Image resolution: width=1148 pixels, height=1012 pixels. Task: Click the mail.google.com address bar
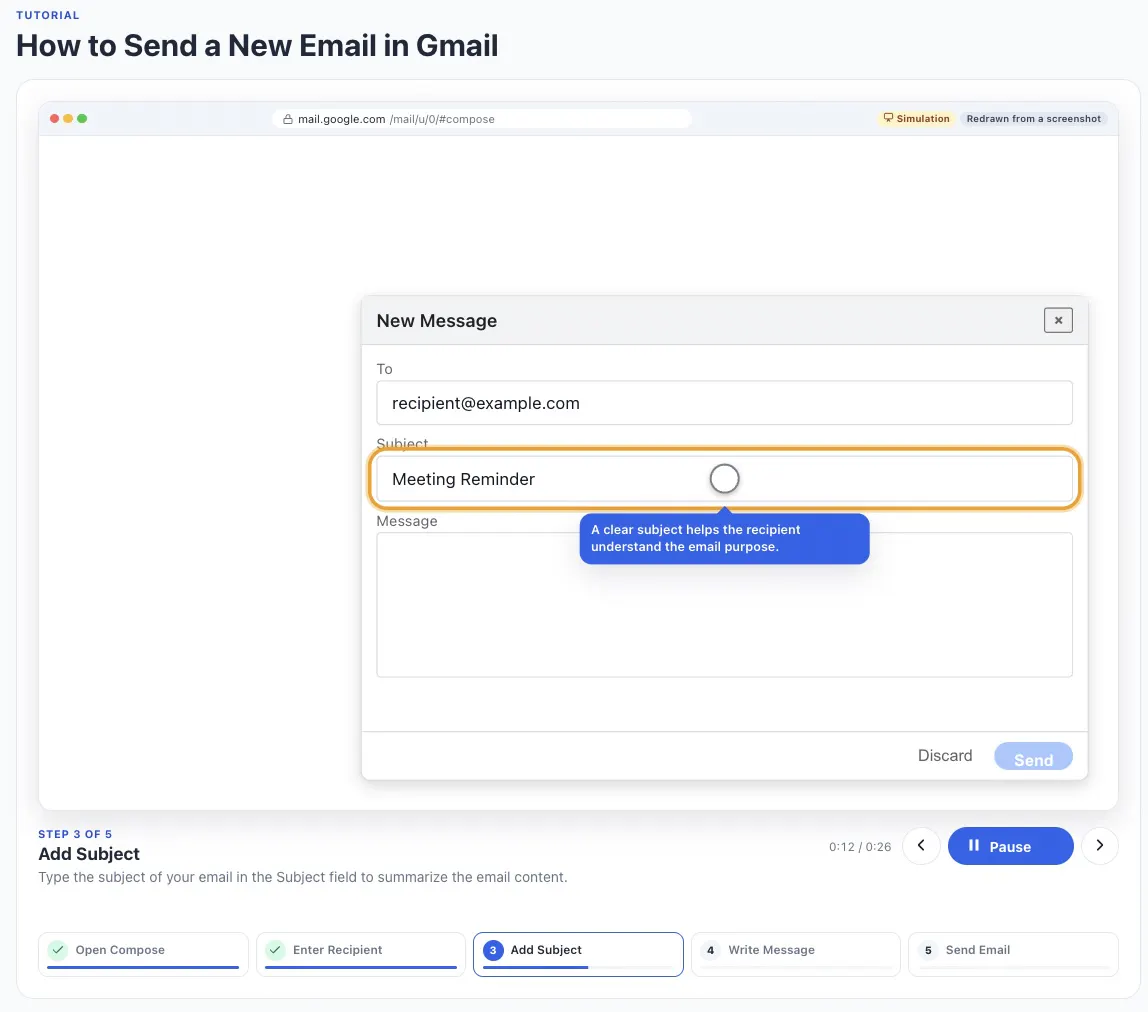pyautogui.click(x=482, y=119)
